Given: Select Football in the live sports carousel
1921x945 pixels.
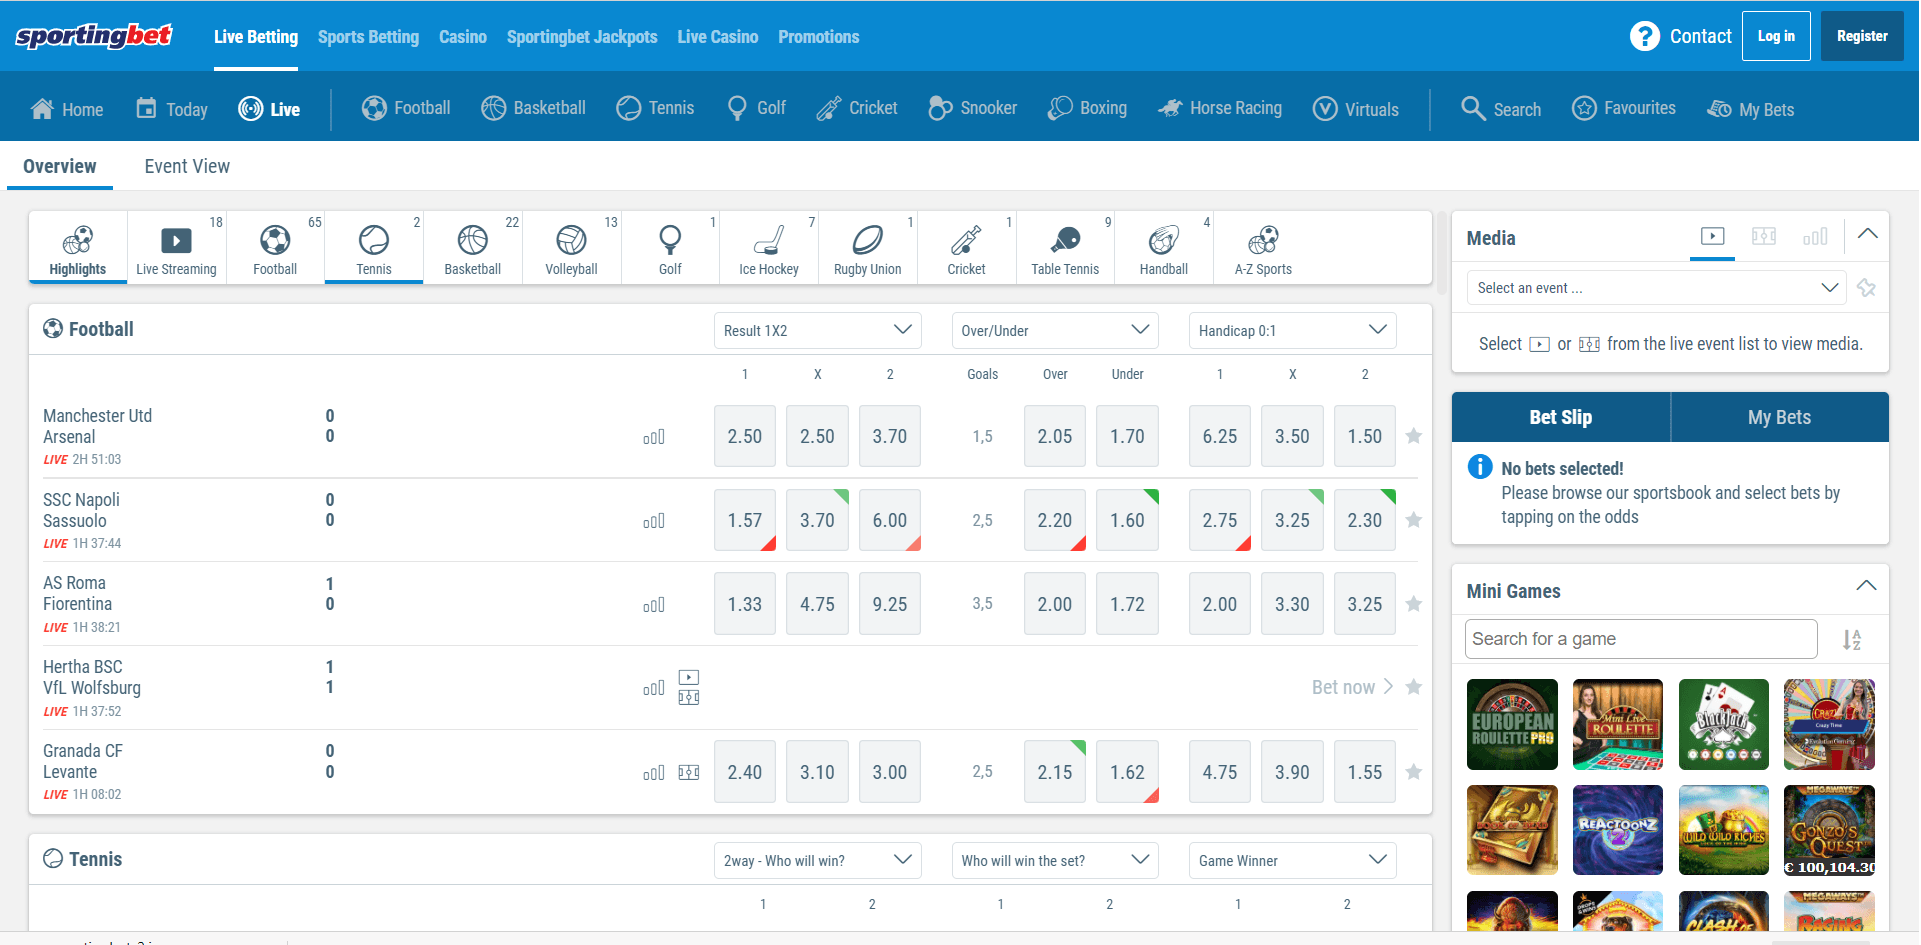Looking at the screenshot, I should pos(275,247).
